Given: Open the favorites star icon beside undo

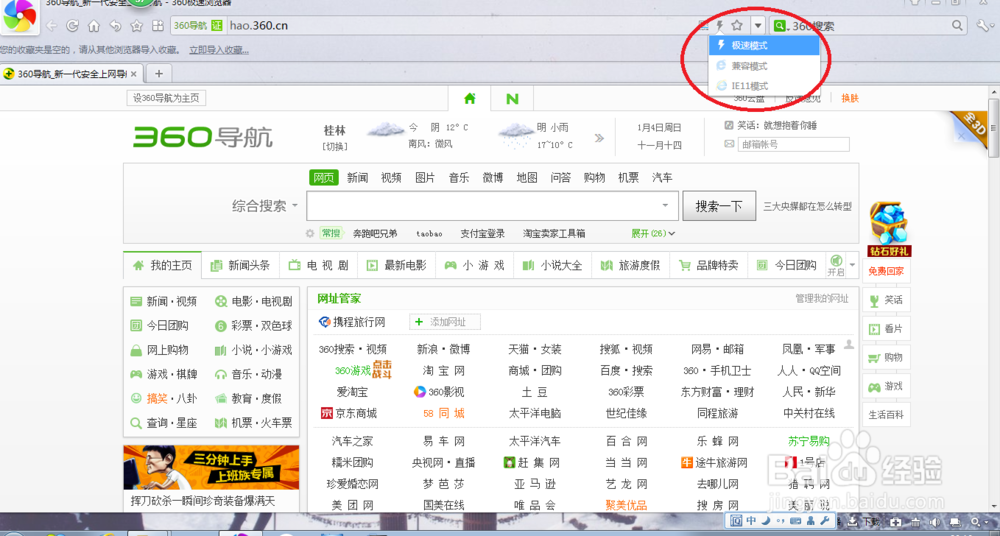Looking at the screenshot, I should pos(136,26).
